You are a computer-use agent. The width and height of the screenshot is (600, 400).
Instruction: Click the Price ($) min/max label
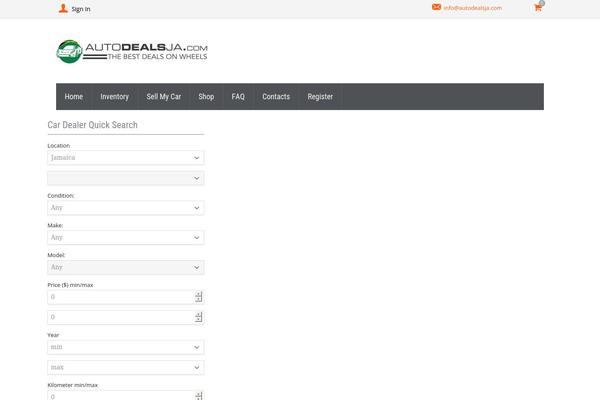coord(70,285)
